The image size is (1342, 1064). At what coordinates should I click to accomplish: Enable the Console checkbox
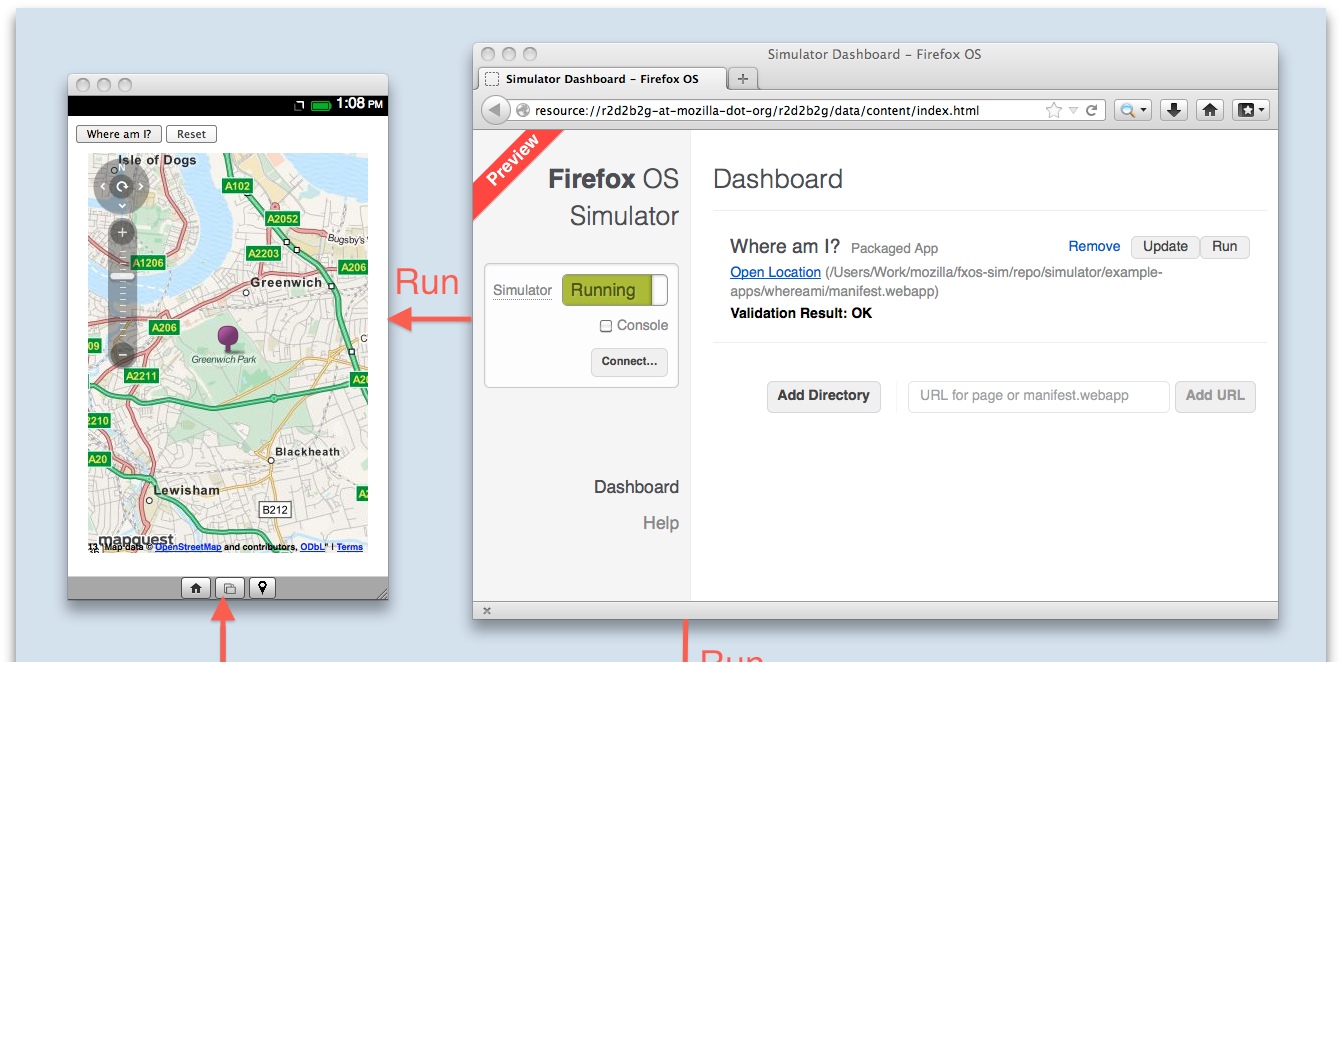coord(606,326)
